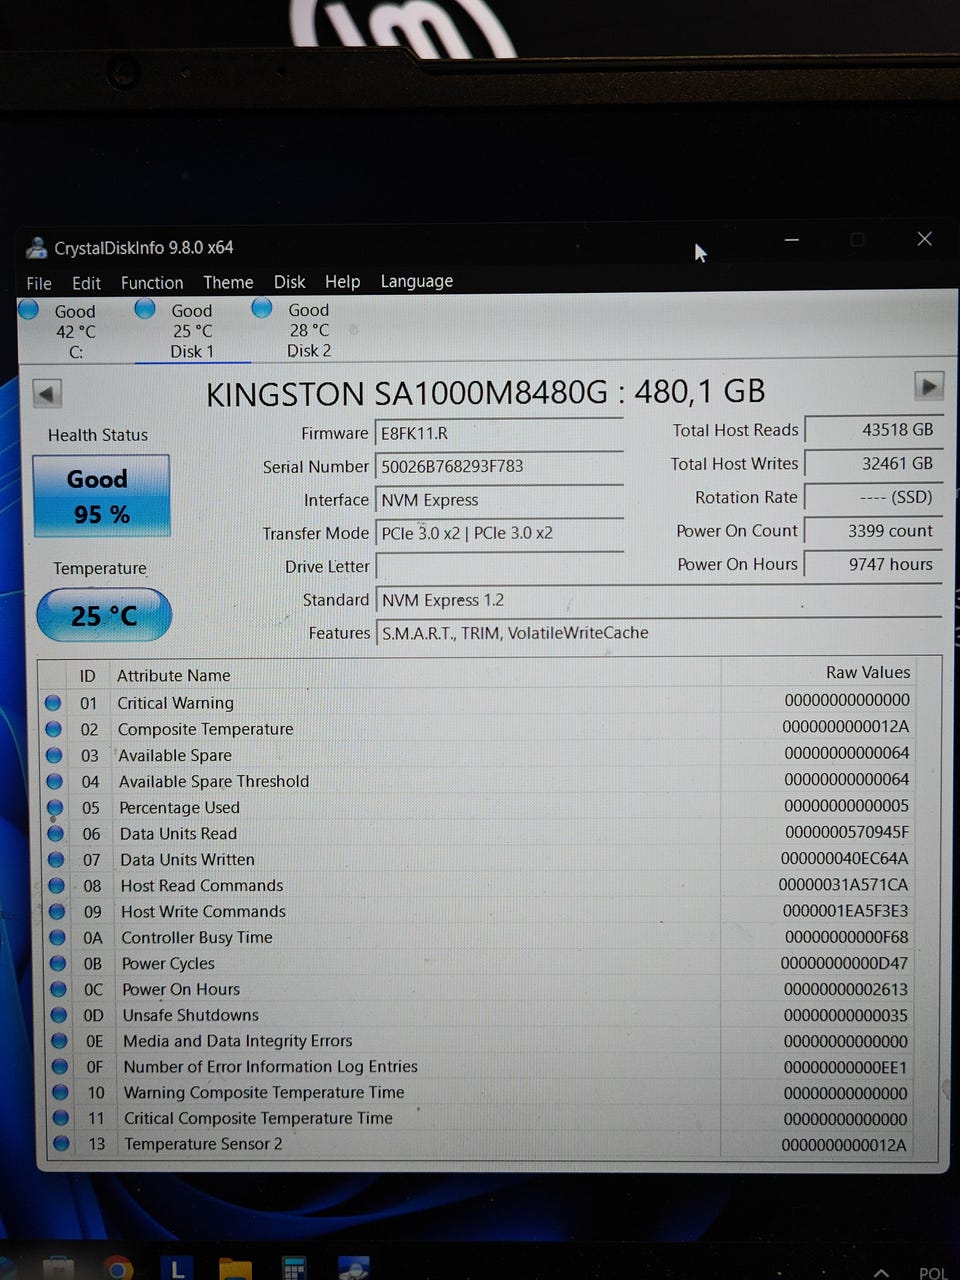This screenshot has height=1280, width=960.
Task: Click the ID column header
Action: coord(88,676)
